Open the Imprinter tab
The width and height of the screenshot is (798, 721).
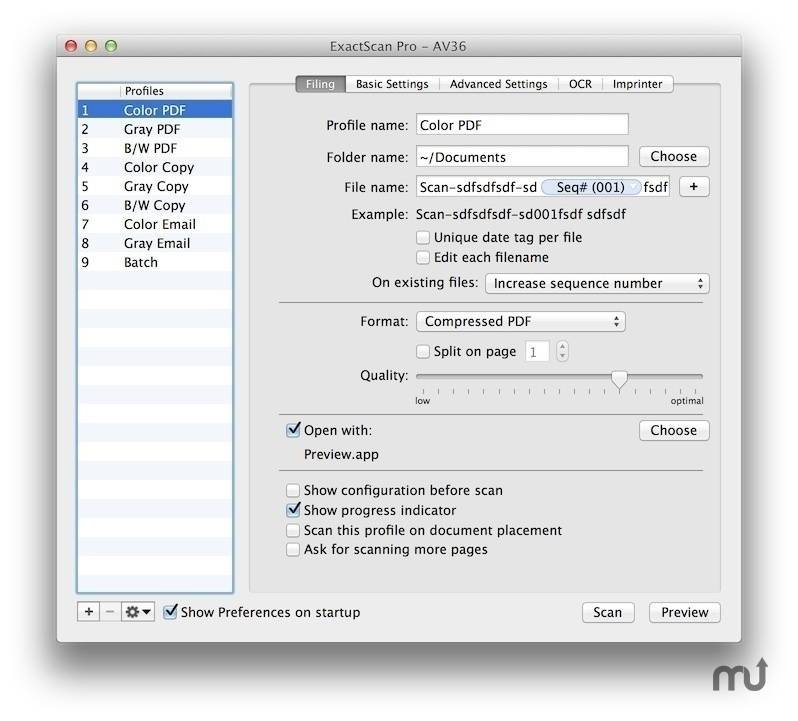pos(638,84)
